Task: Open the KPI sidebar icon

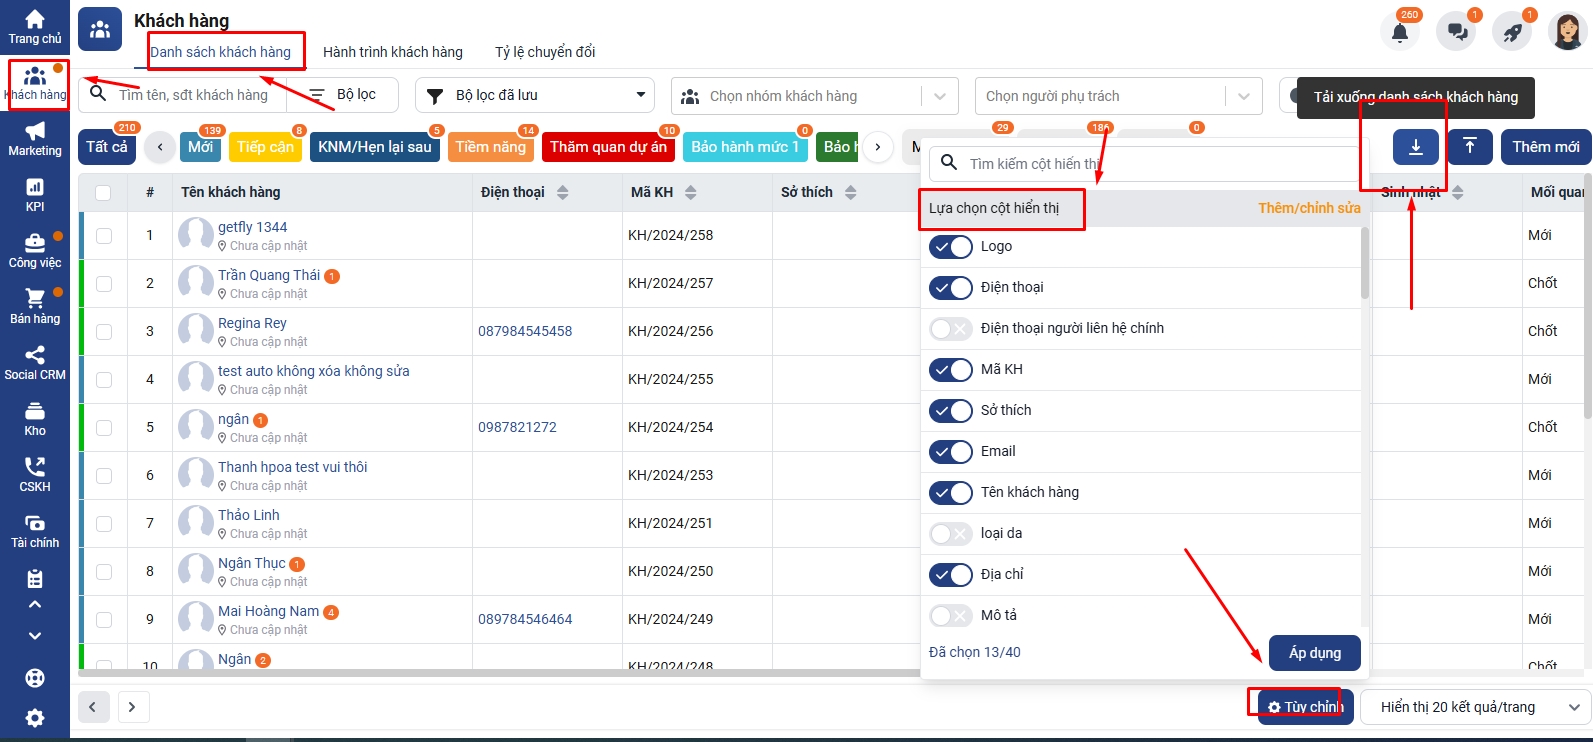Action: click(x=35, y=194)
